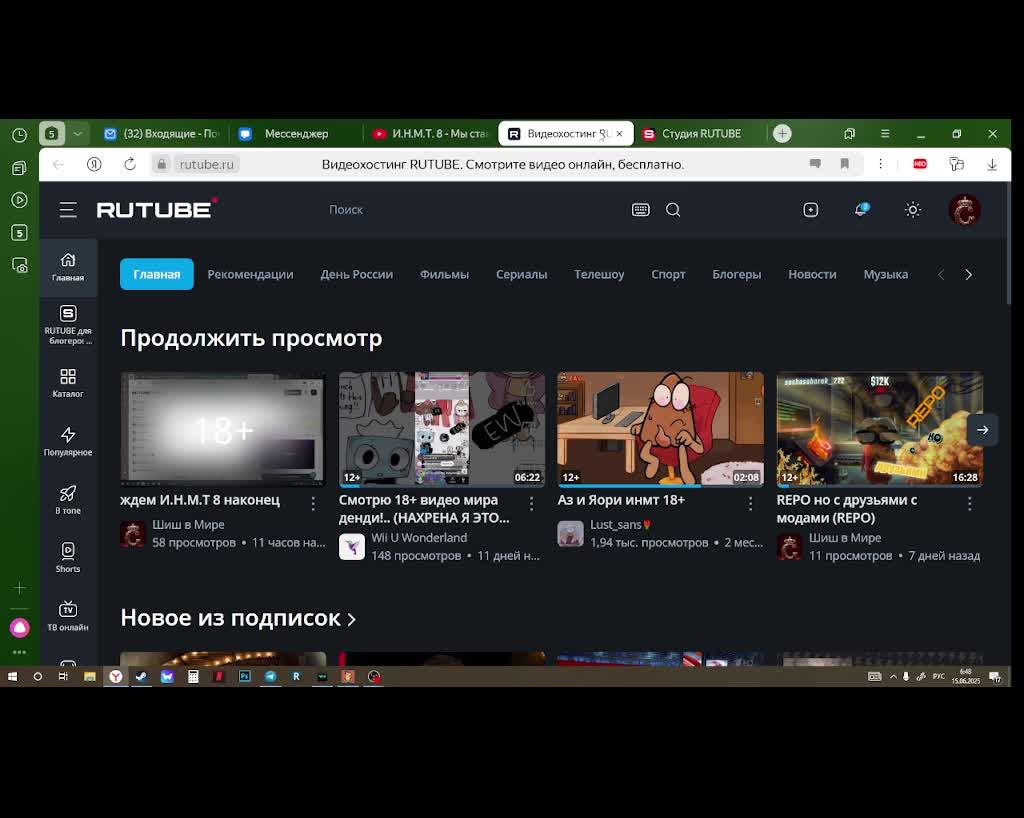The height and width of the screenshot is (818, 1024).
Task: Open the browser history clock icon
Action: pos(20,135)
